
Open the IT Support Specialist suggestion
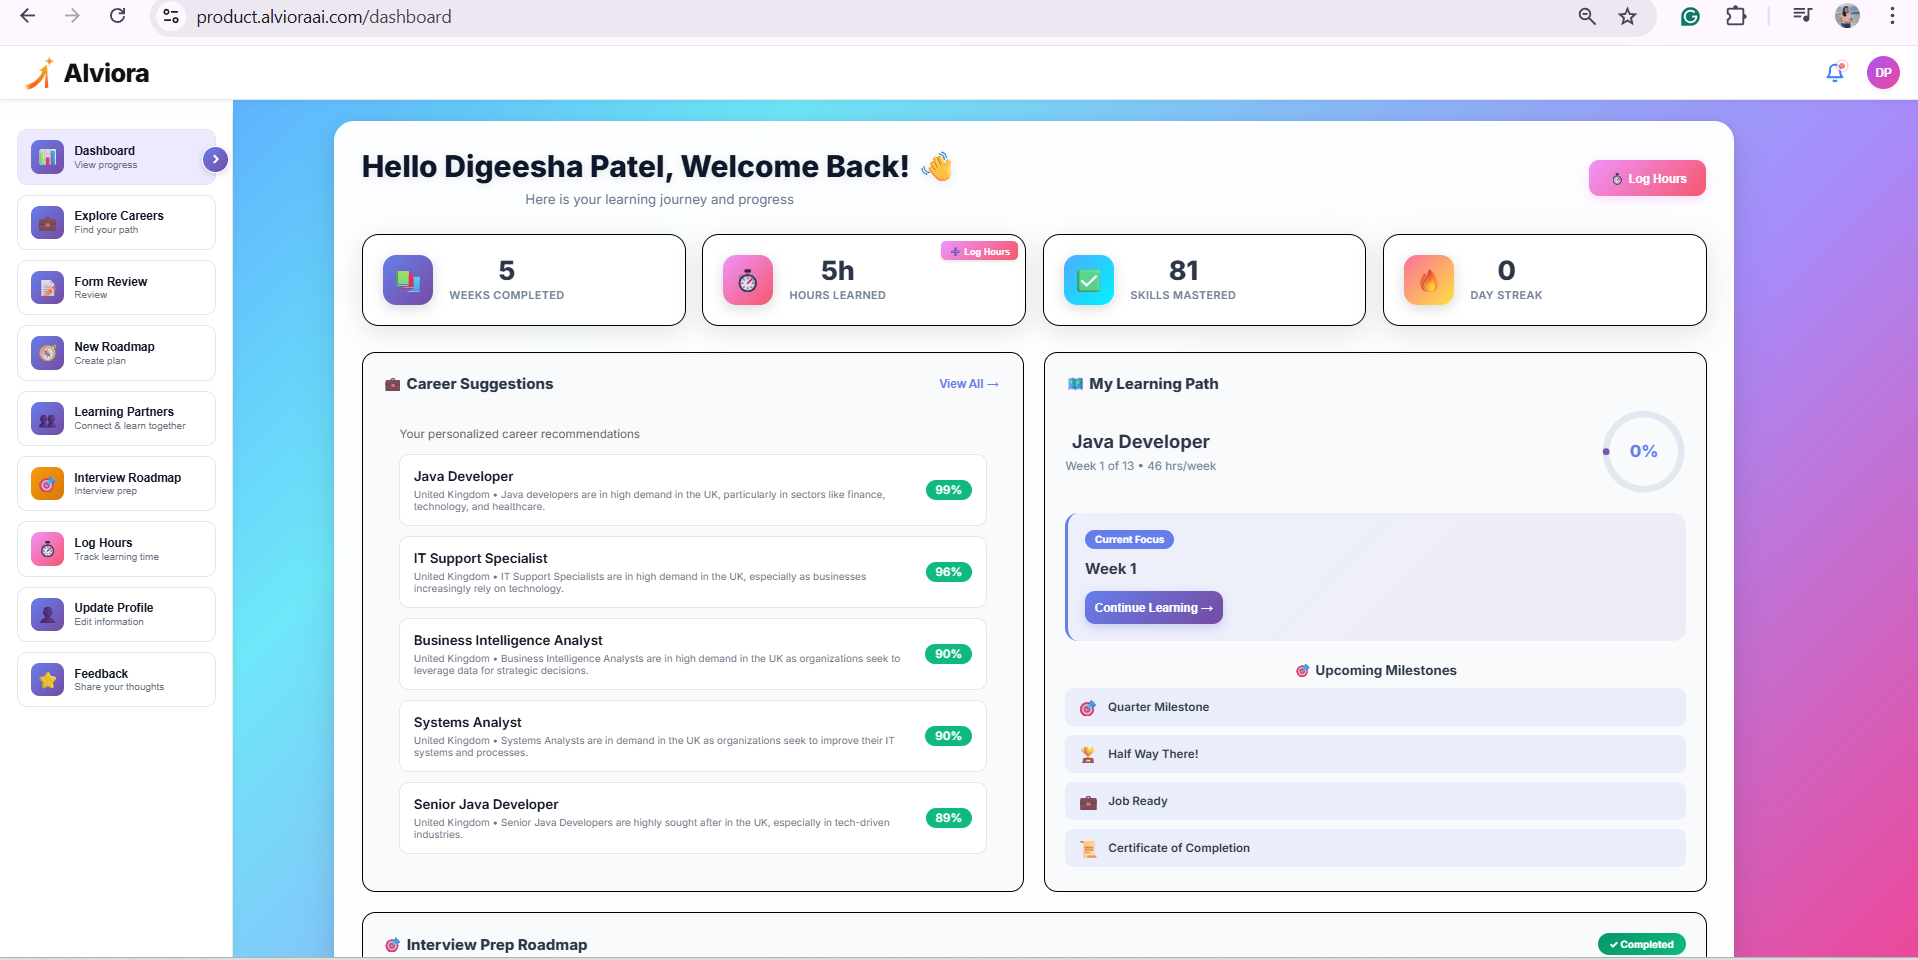point(693,572)
